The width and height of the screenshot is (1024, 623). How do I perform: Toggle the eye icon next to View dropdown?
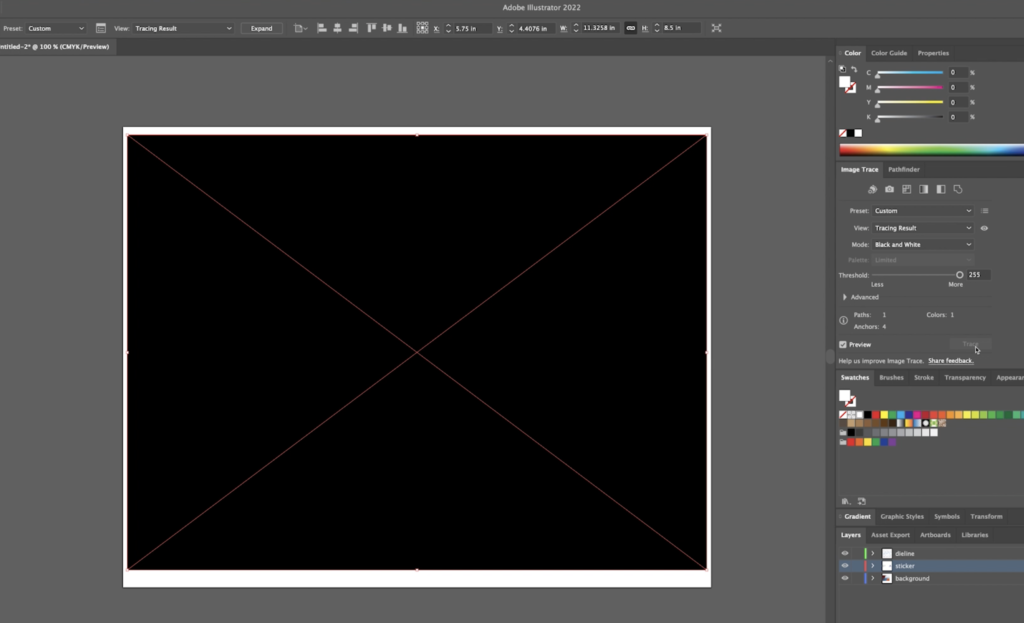point(984,228)
